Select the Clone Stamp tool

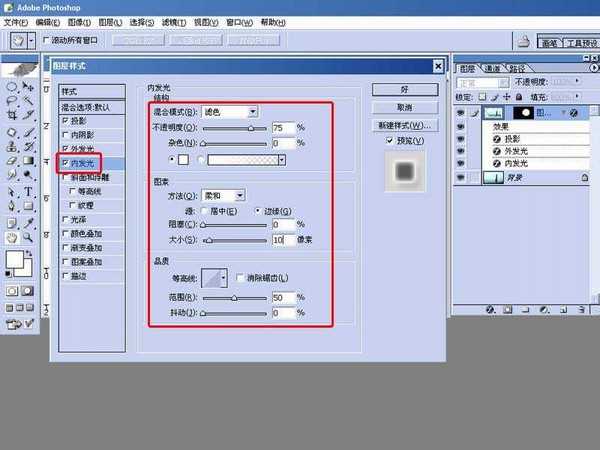(x=11, y=146)
